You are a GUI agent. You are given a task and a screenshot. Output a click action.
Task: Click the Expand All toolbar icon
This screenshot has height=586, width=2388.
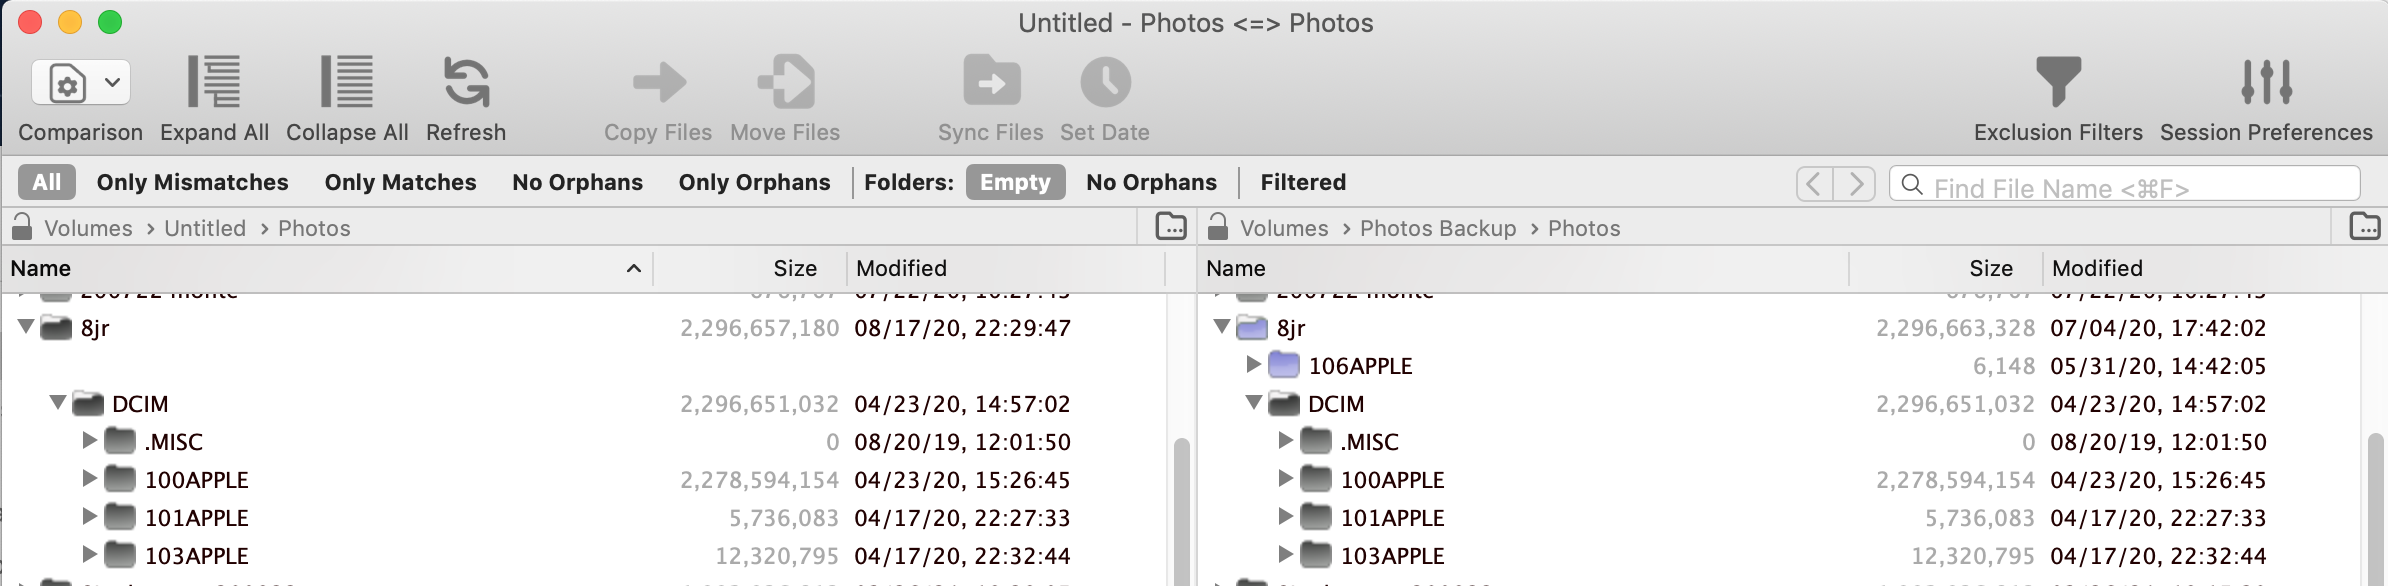(214, 81)
